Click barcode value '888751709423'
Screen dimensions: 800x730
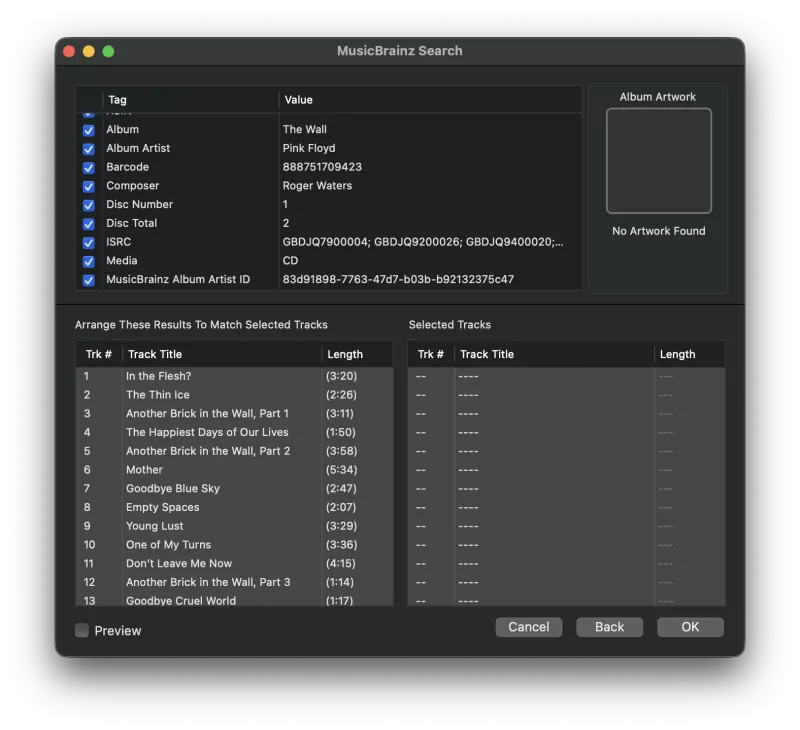[322, 167]
